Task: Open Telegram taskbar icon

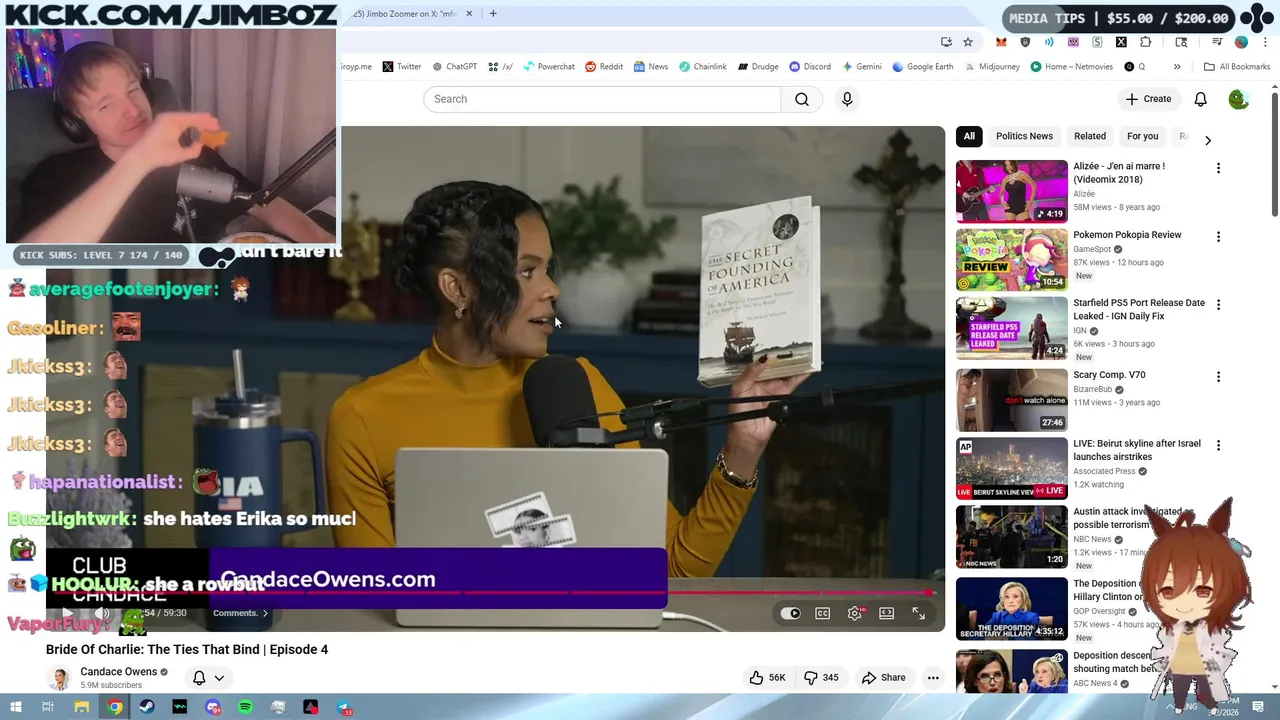Action: tap(344, 707)
